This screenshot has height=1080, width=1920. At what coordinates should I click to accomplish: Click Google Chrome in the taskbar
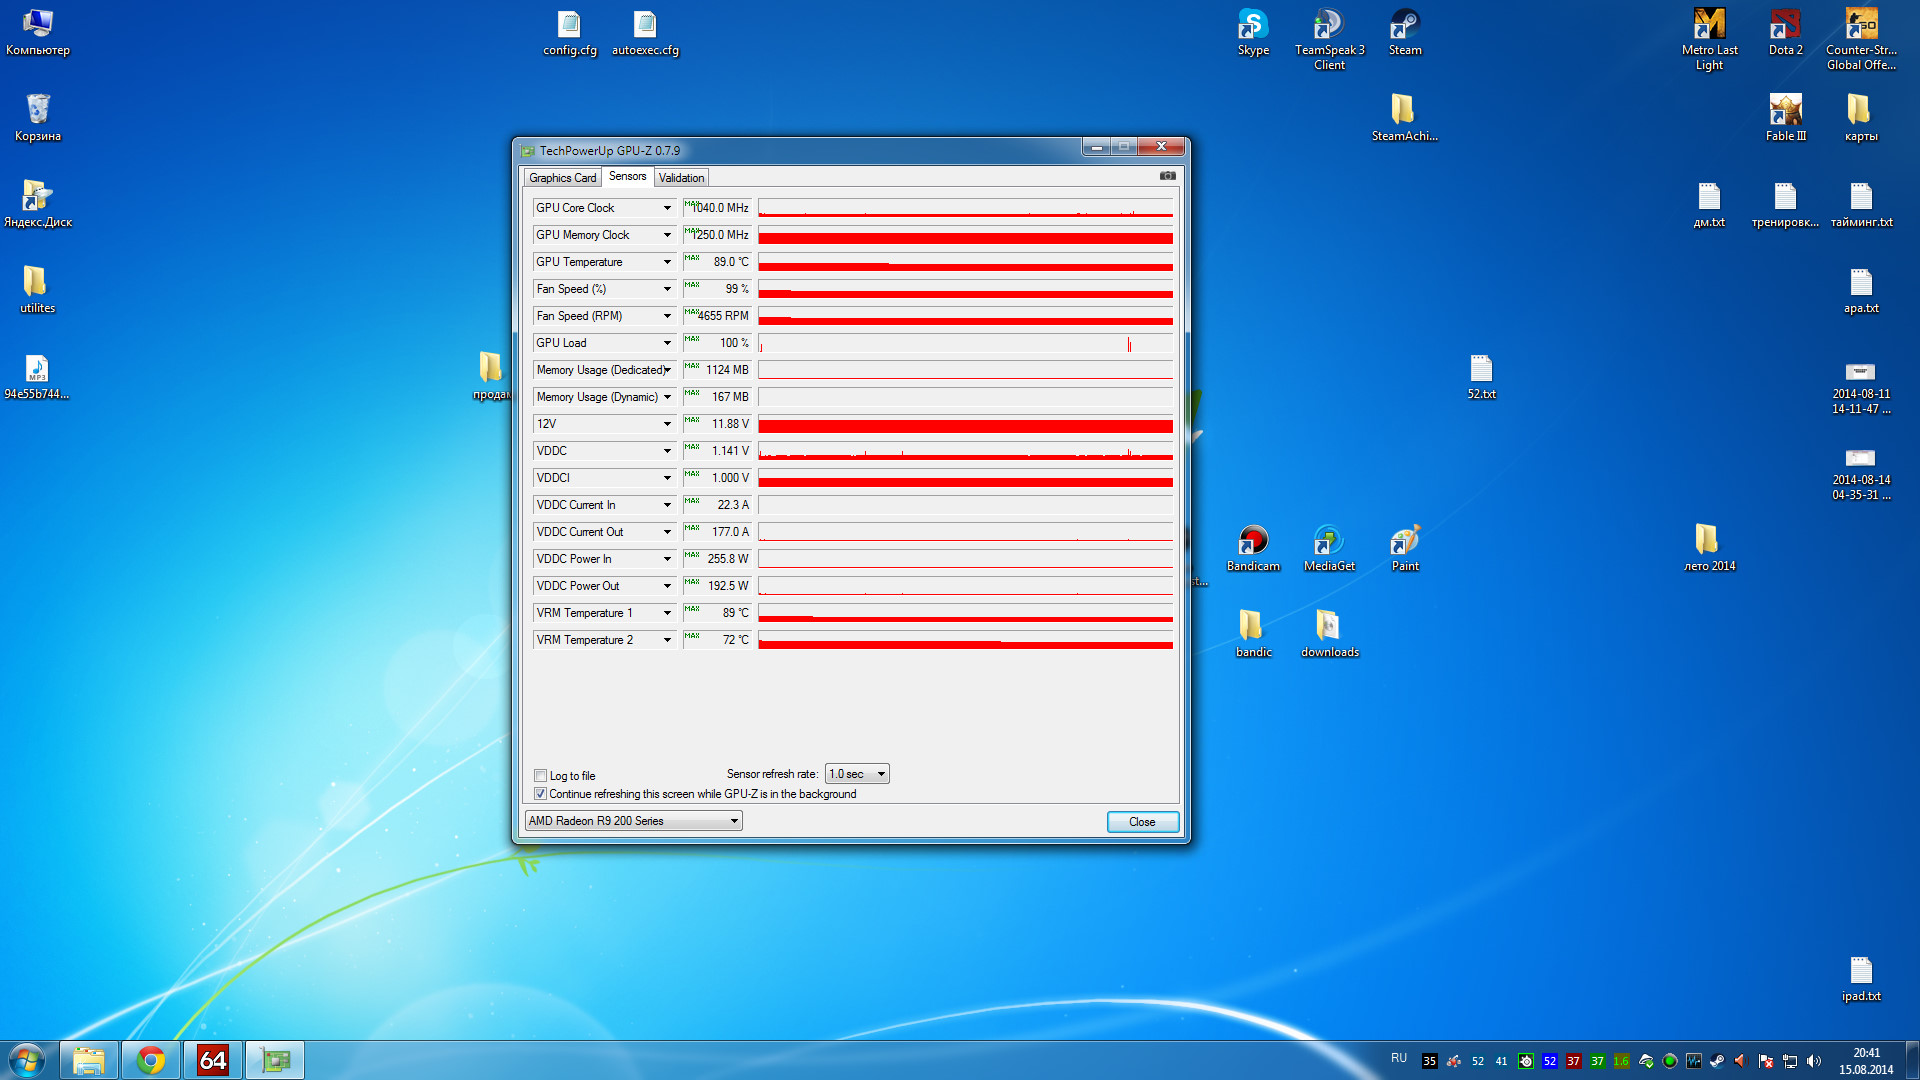[151, 1060]
